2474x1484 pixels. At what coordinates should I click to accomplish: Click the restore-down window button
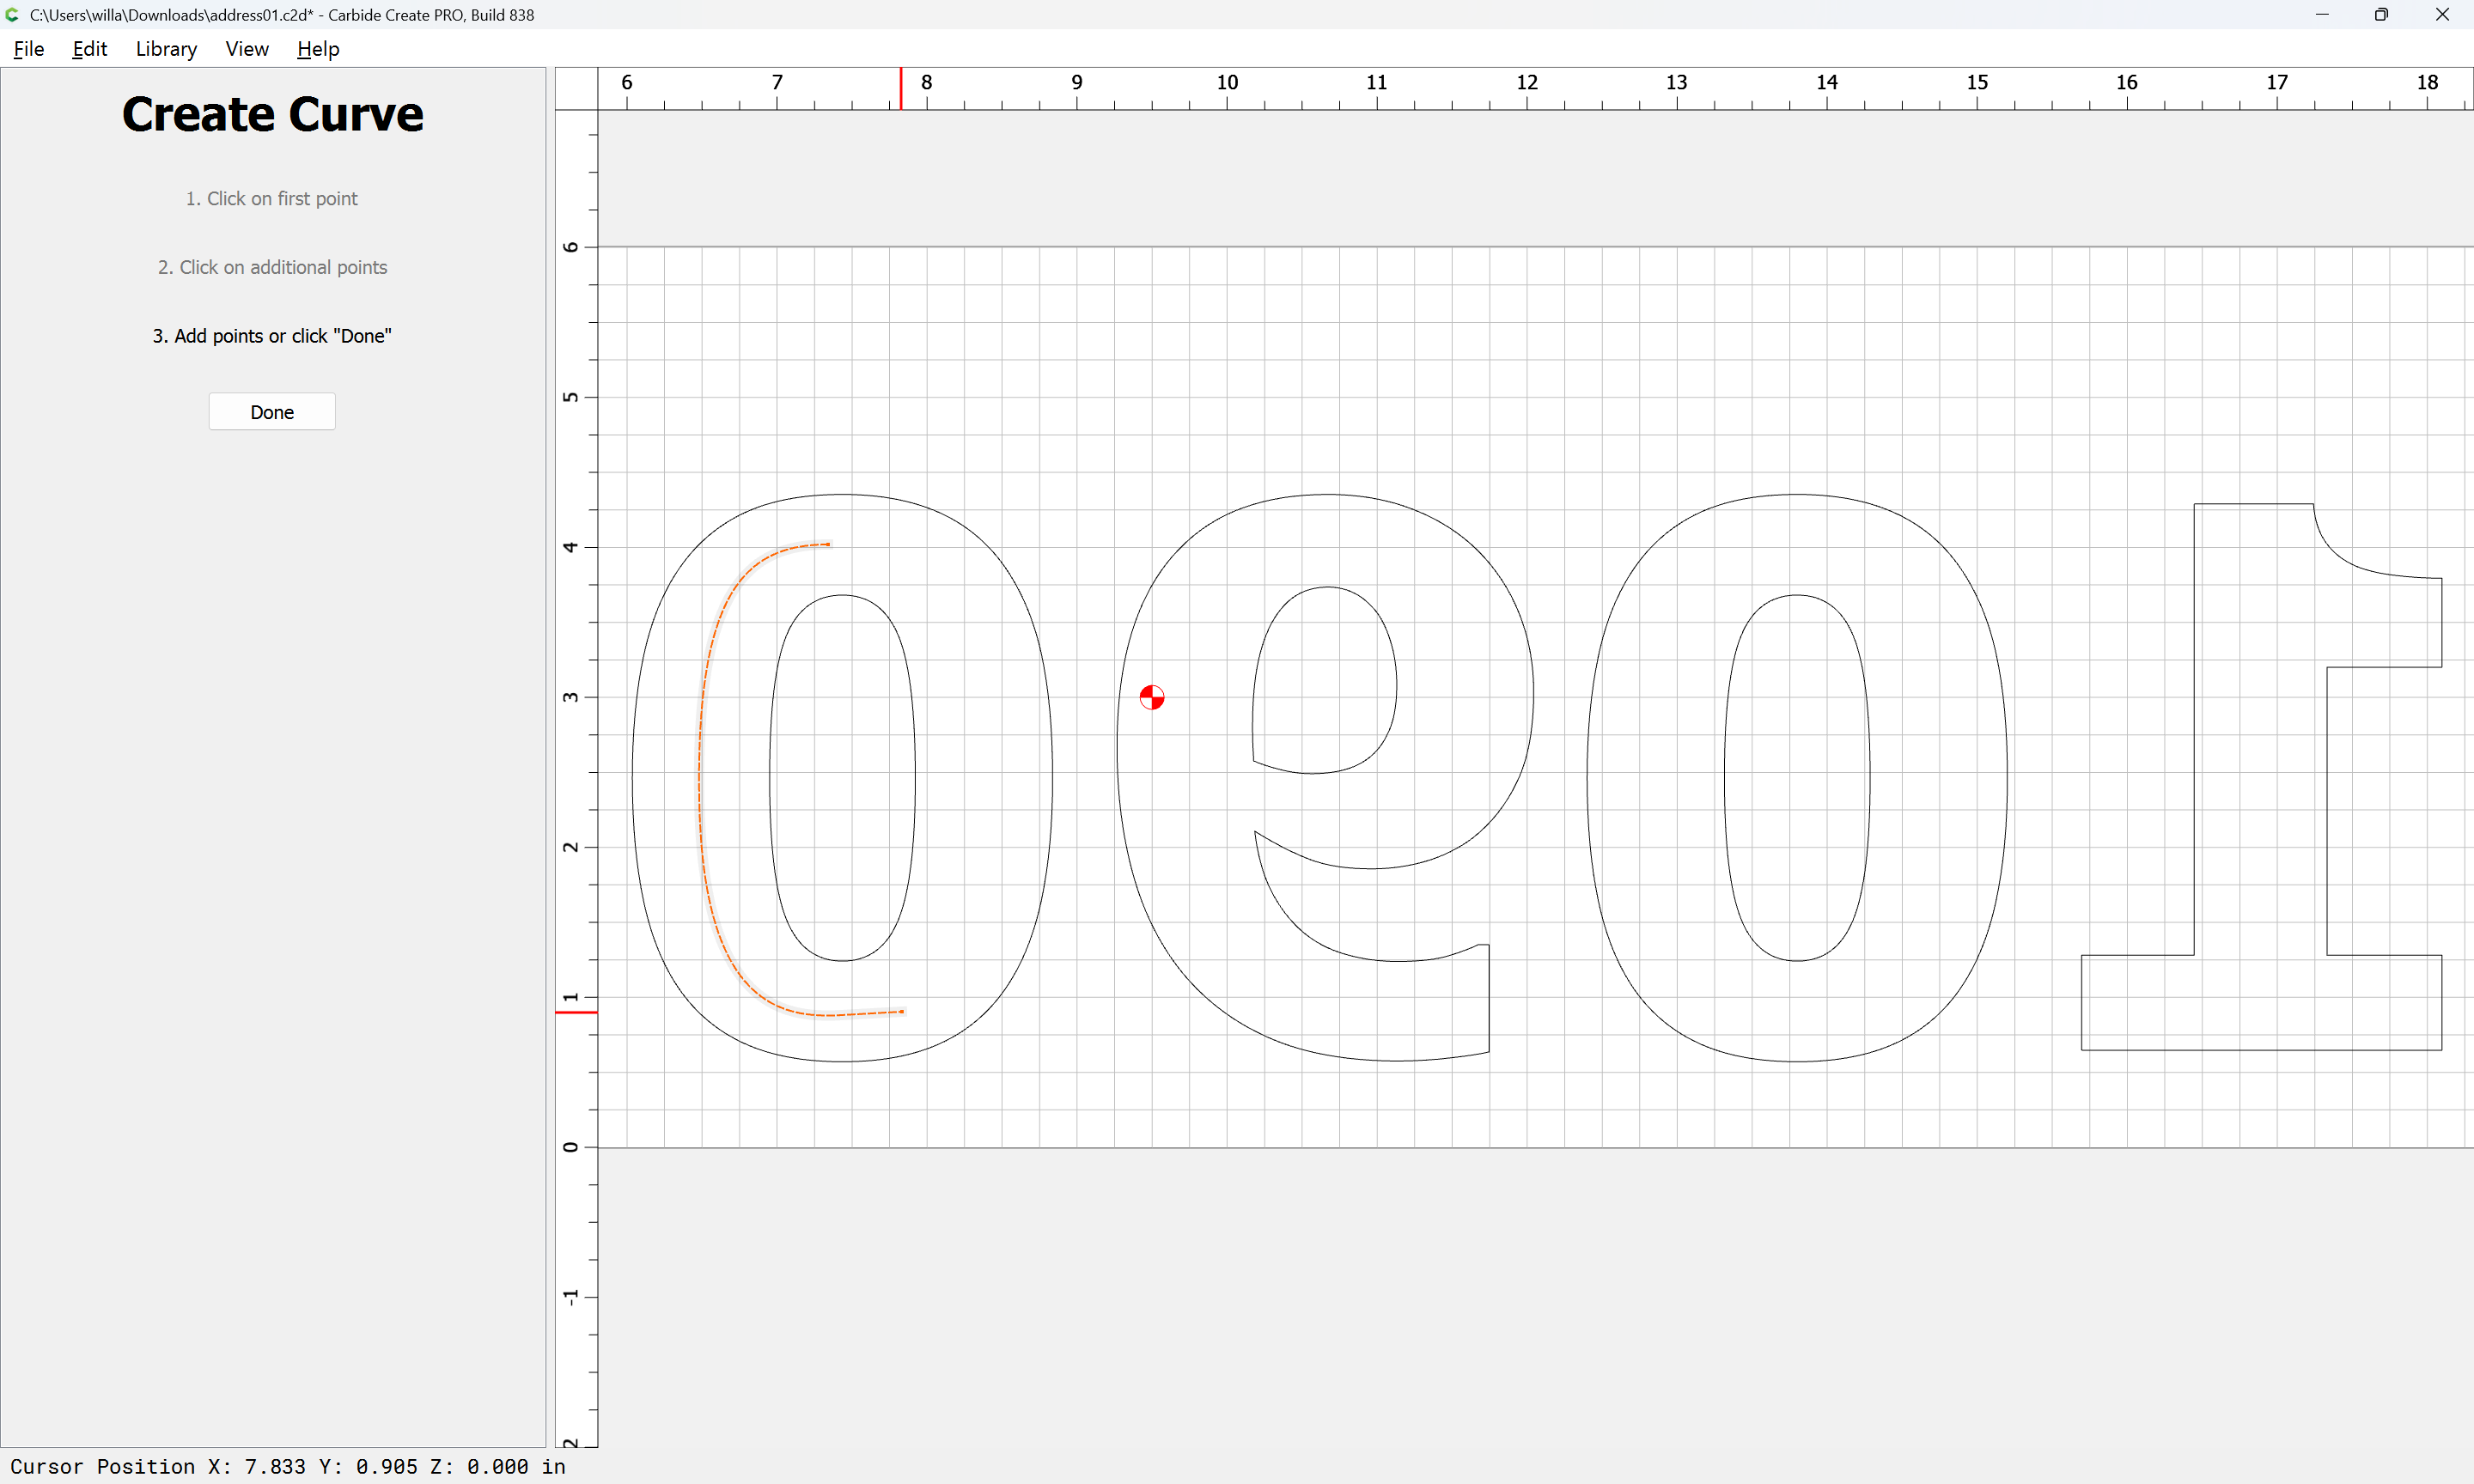pos(2381,15)
